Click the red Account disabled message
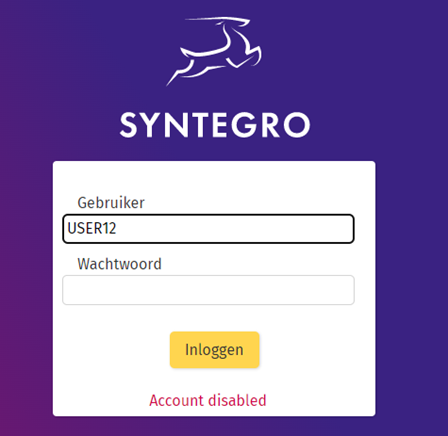The width and height of the screenshot is (448, 436). click(x=208, y=400)
